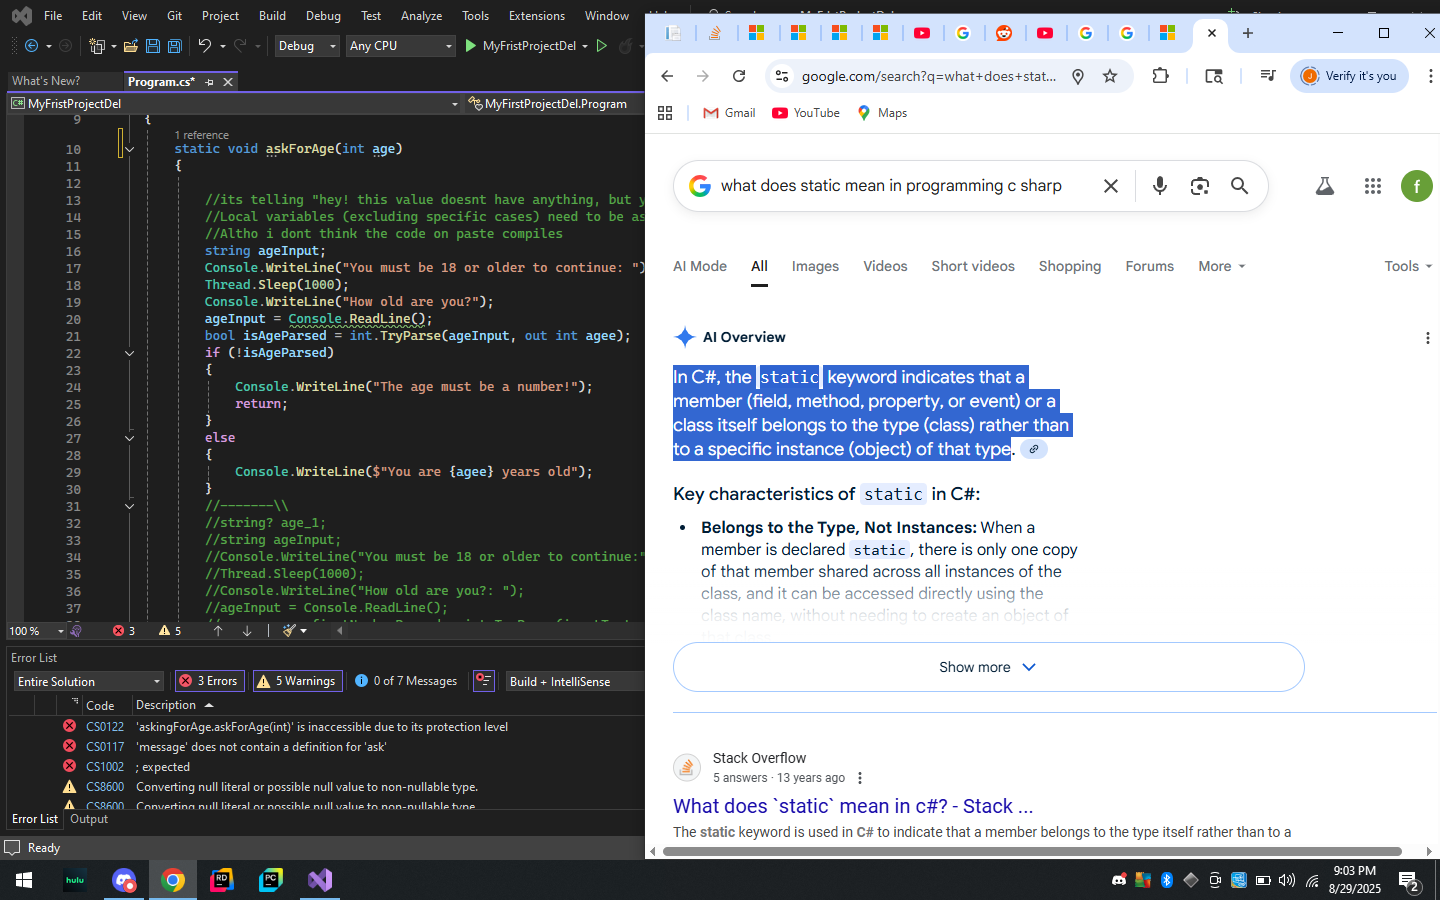This screenshot has height=900, width=1440.
Task: Open the Chrome extensions puzzle icon
Action: pyautogui.click(x=1160, y=76)
